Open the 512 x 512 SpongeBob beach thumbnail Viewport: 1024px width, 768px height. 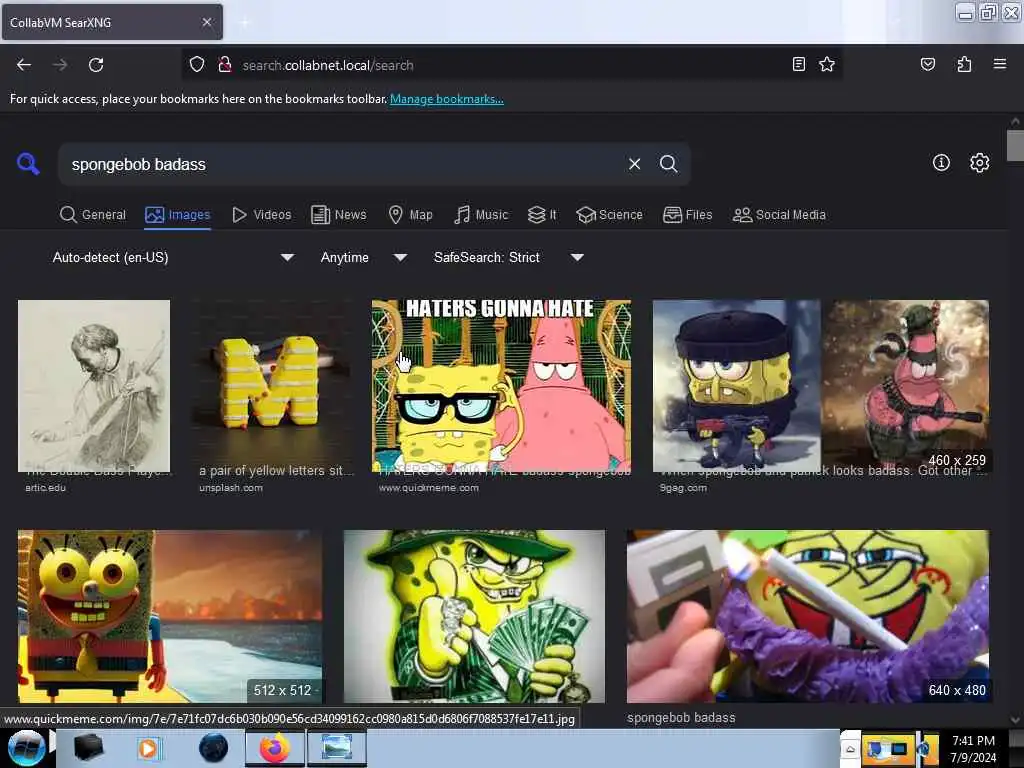170,616
